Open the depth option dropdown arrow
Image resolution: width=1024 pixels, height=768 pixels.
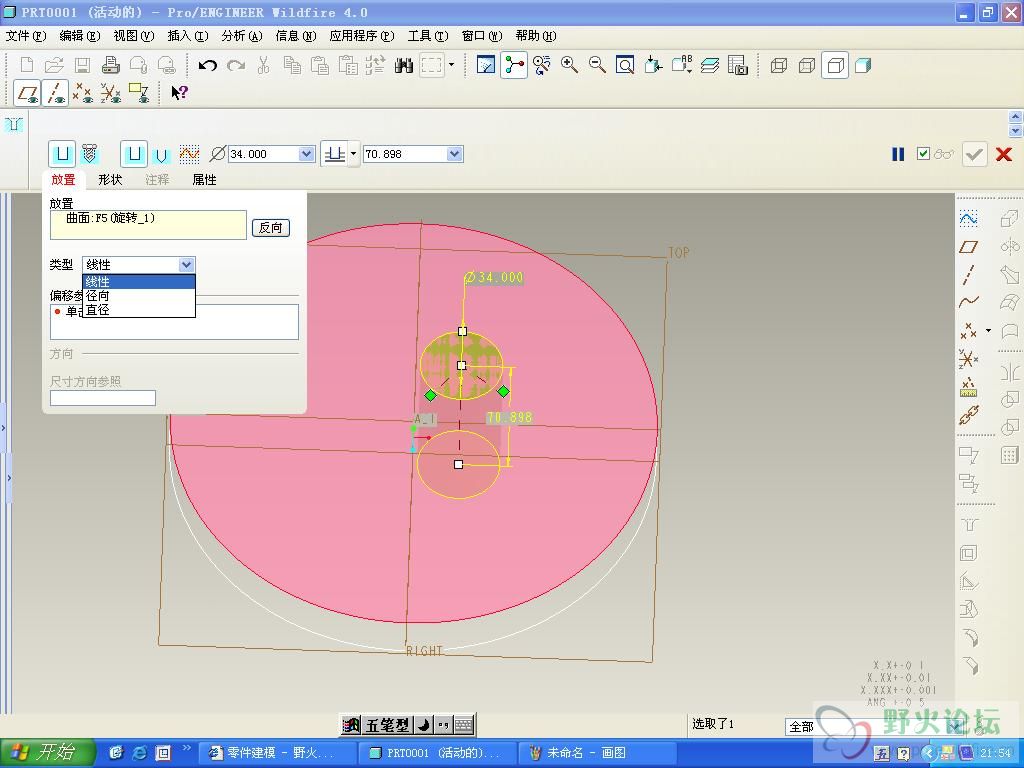coord(353,154)
